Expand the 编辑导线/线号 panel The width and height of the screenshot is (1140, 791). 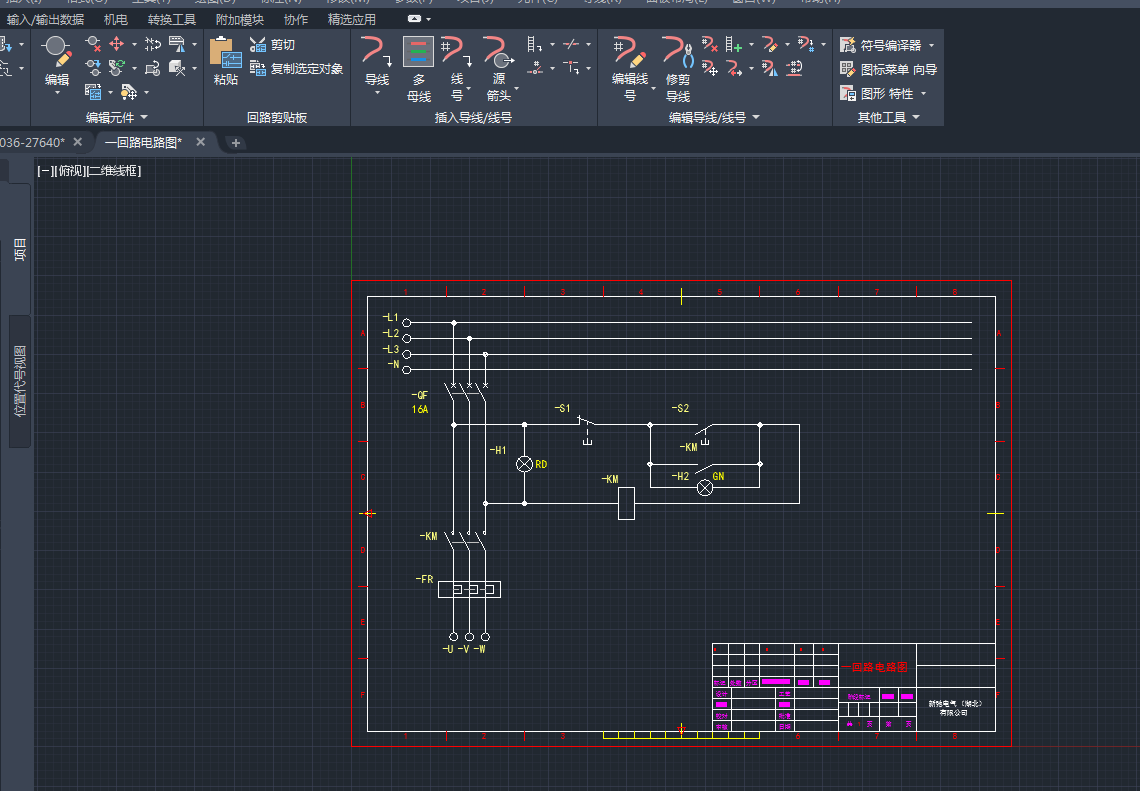tap(755, 118)
